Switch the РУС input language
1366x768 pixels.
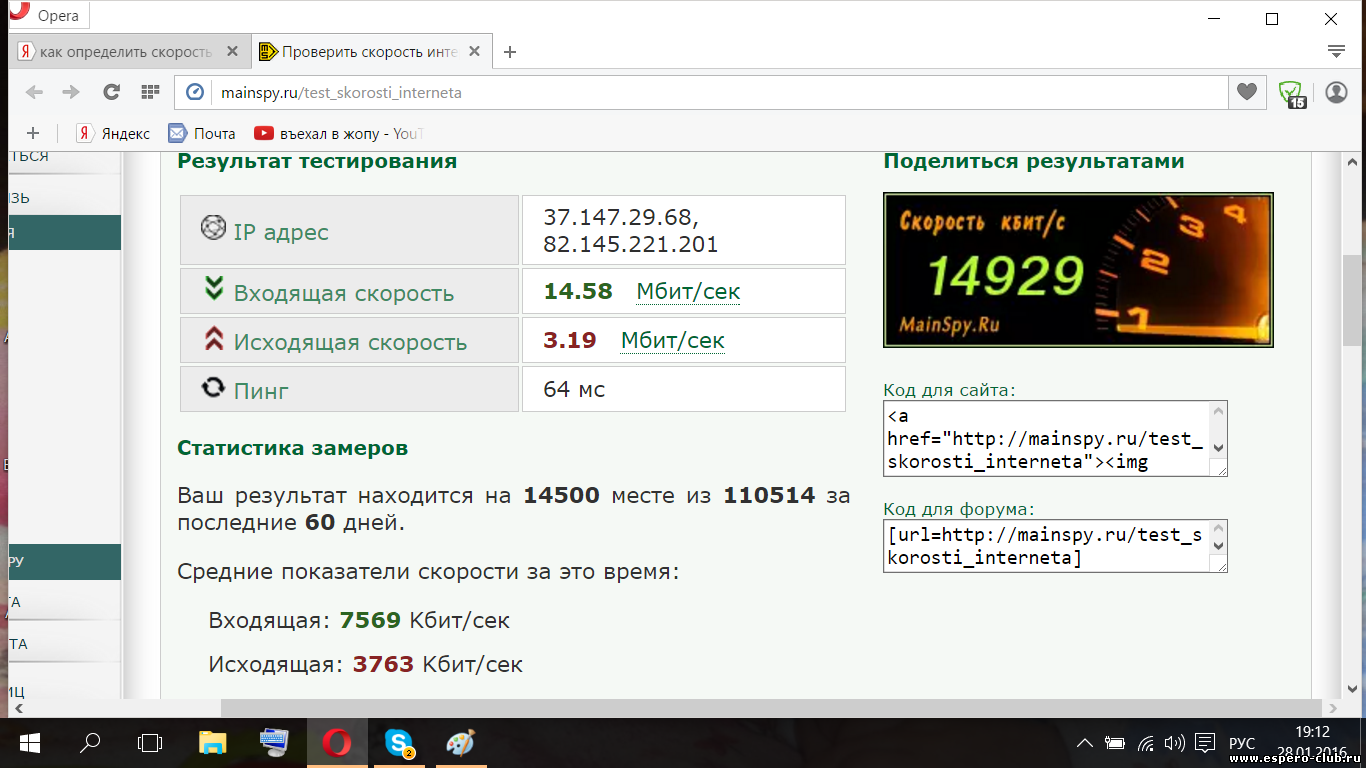1242,743
